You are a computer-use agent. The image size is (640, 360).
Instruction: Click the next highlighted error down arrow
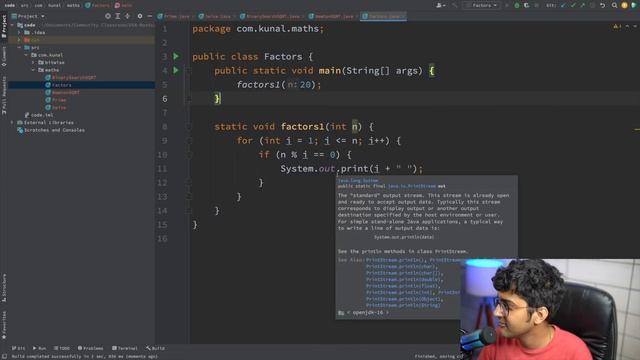coord(635,27)
